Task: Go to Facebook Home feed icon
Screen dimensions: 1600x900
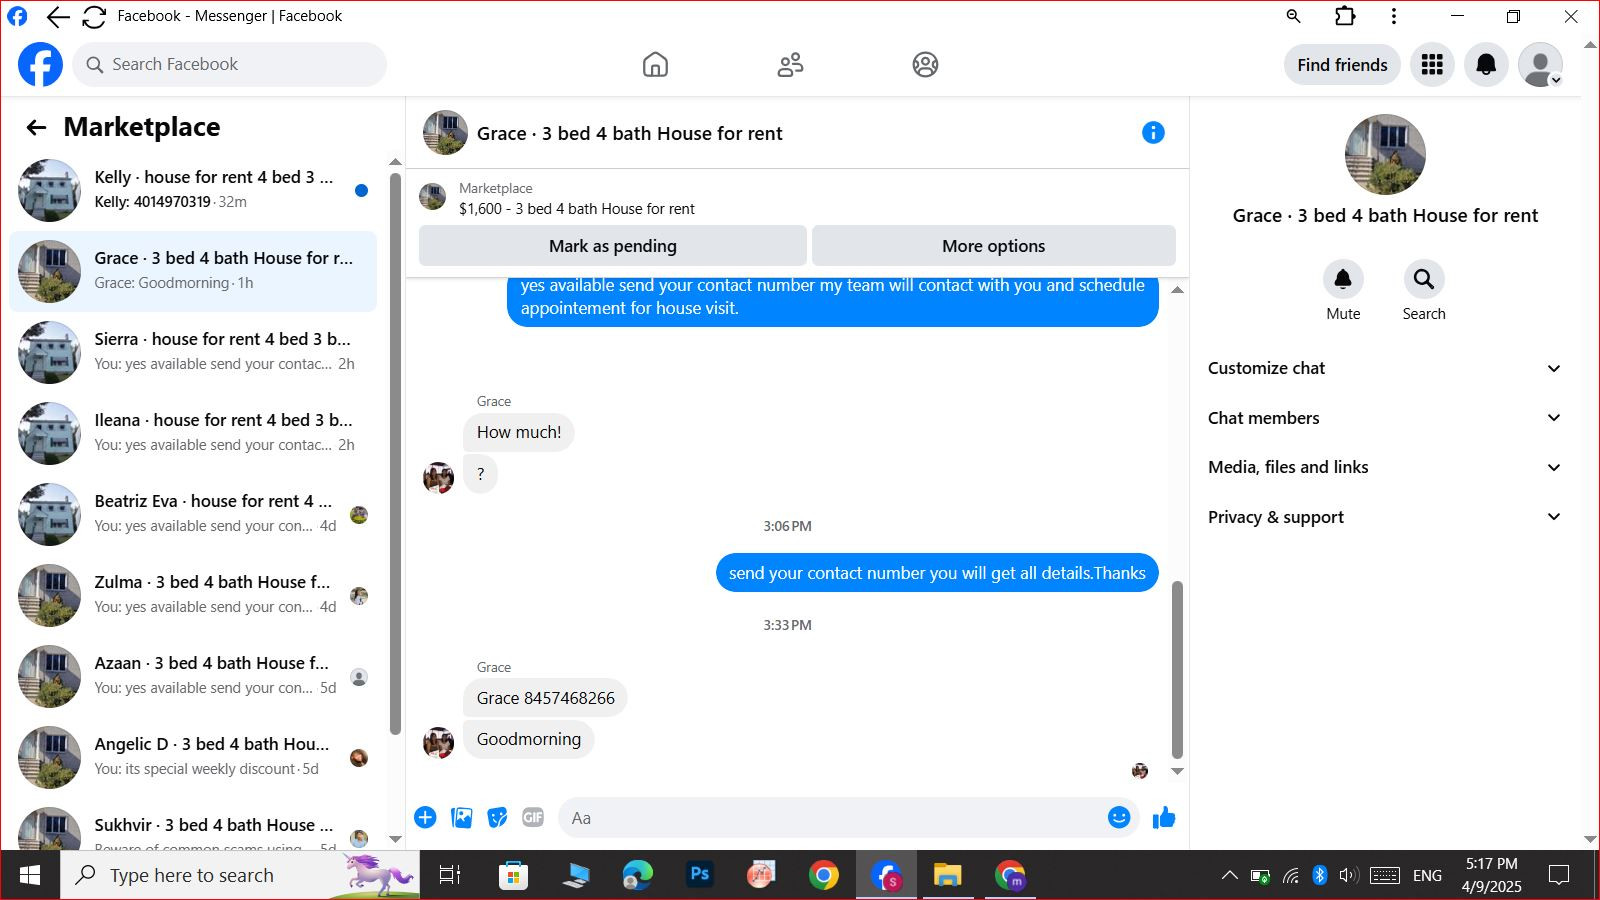Action: tap(655, 65)
